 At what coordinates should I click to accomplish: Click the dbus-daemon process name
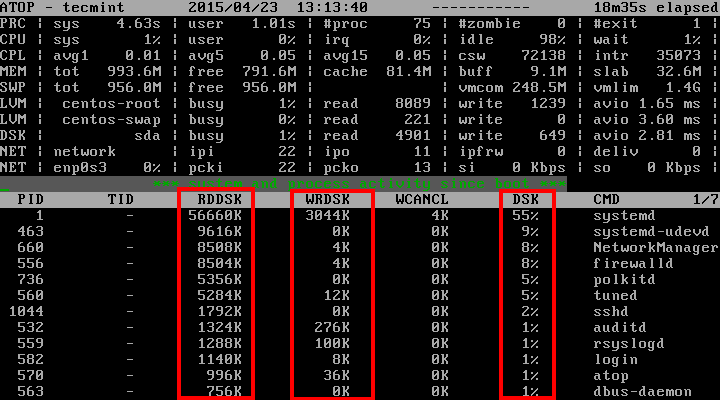[x=641, y=391]
